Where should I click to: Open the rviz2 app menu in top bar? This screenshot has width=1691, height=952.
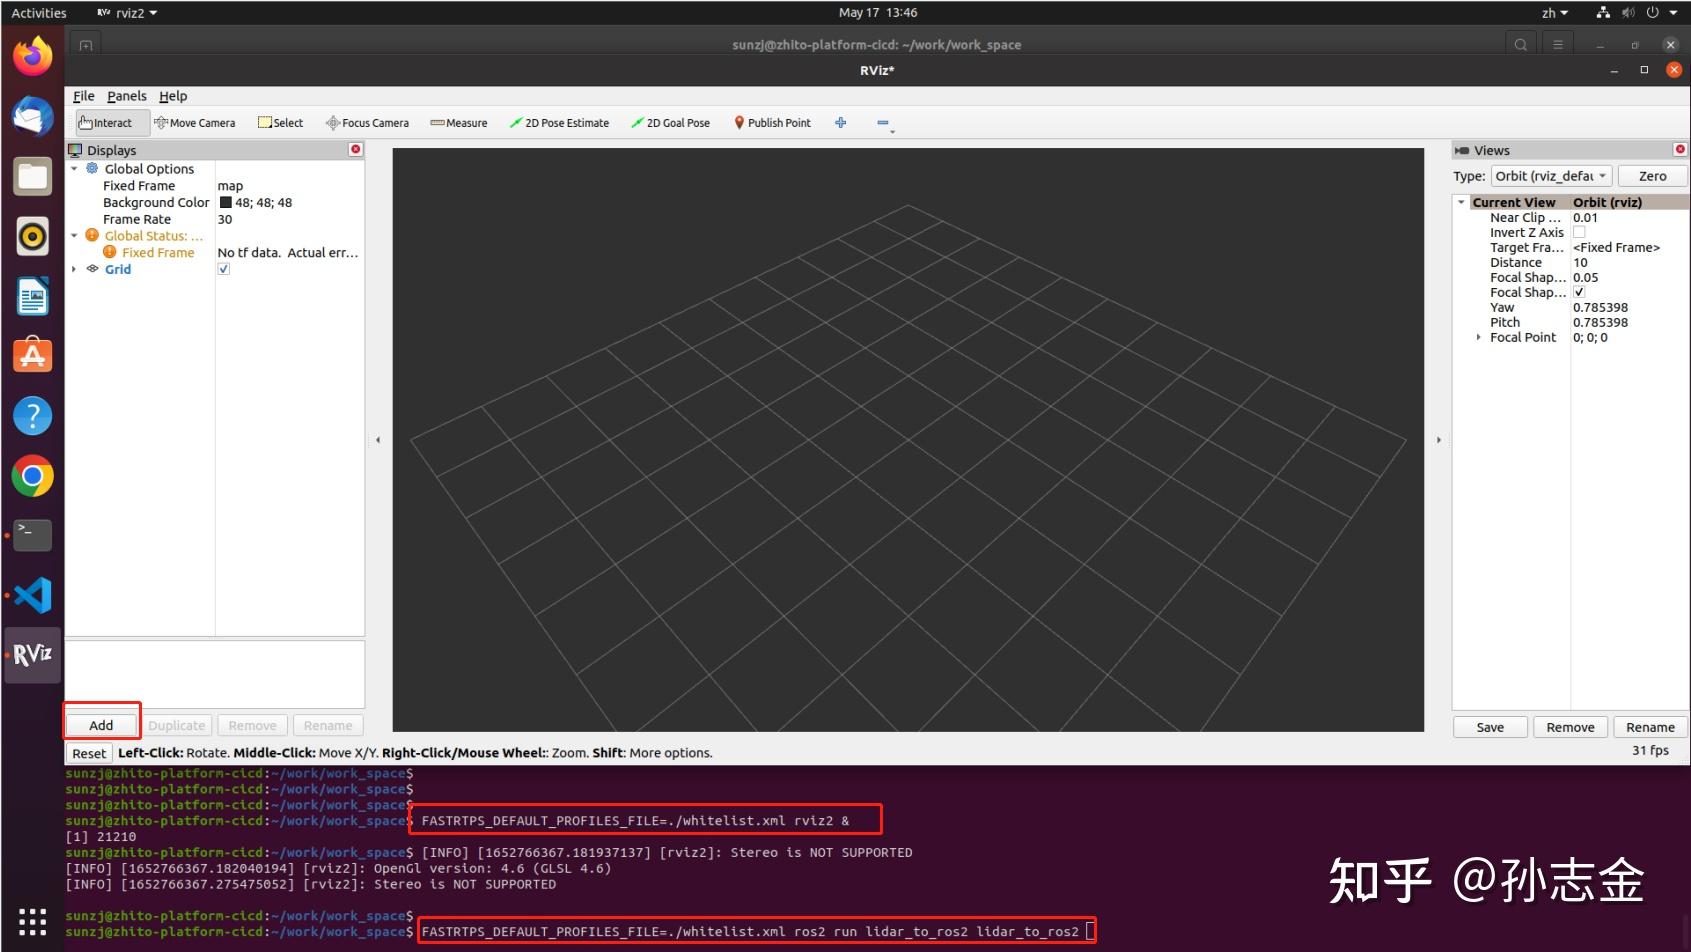coord(127,13)
